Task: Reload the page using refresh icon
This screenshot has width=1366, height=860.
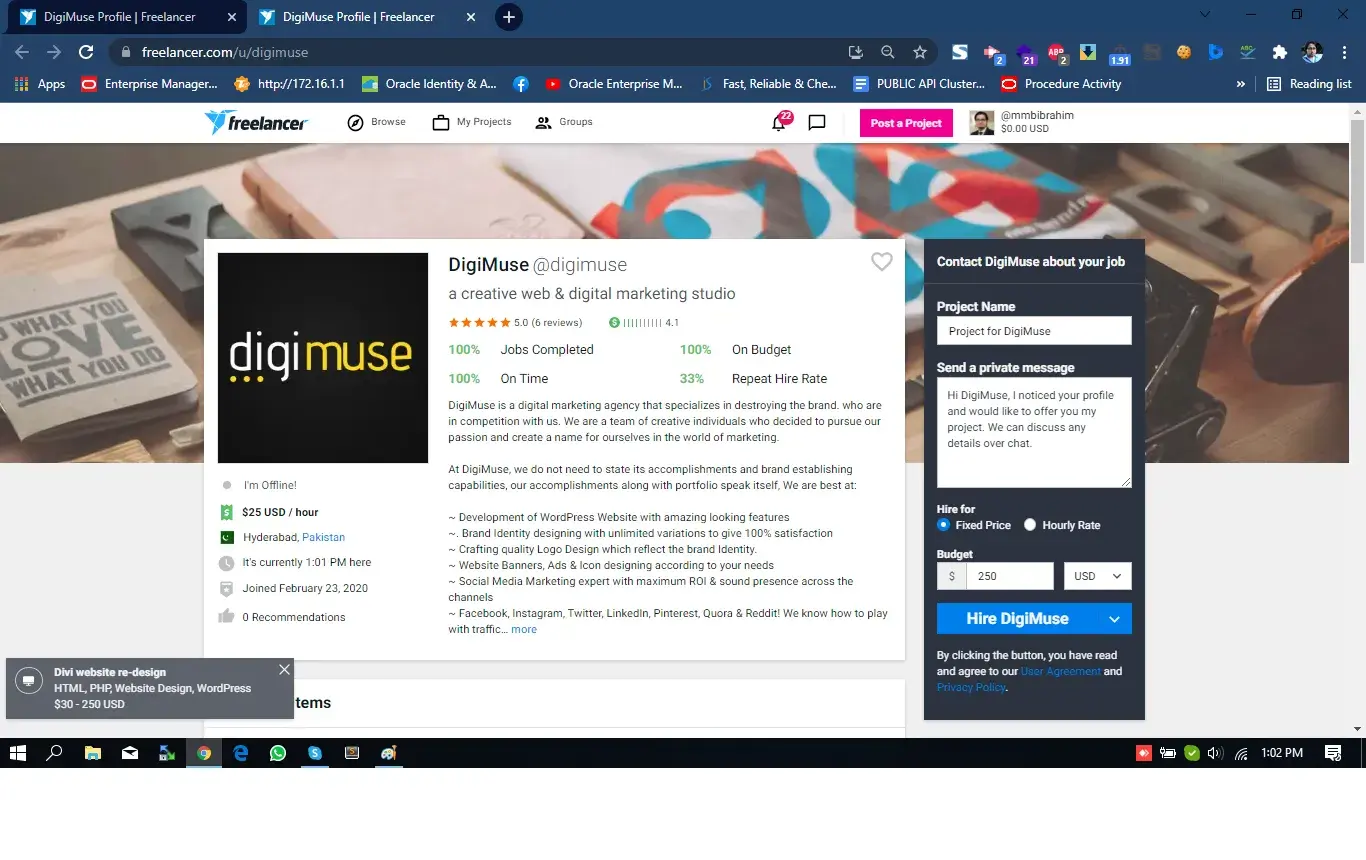Action: click(86, 52)
